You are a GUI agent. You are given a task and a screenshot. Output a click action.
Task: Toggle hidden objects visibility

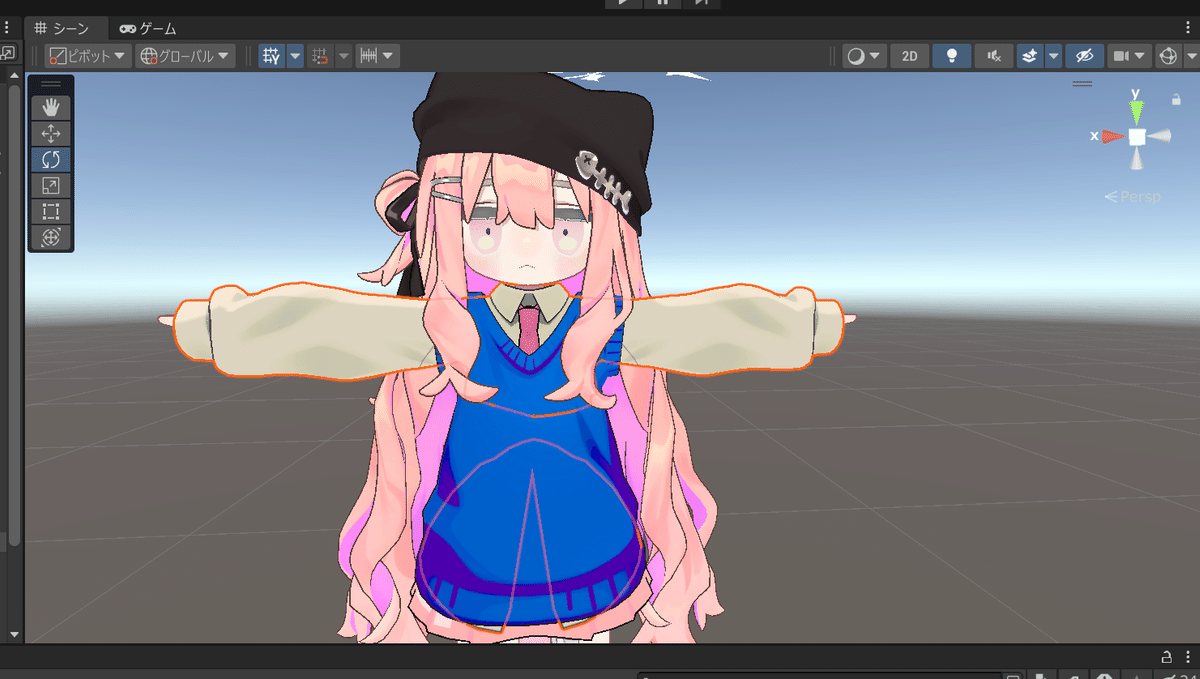click(x=1083, y=56)
